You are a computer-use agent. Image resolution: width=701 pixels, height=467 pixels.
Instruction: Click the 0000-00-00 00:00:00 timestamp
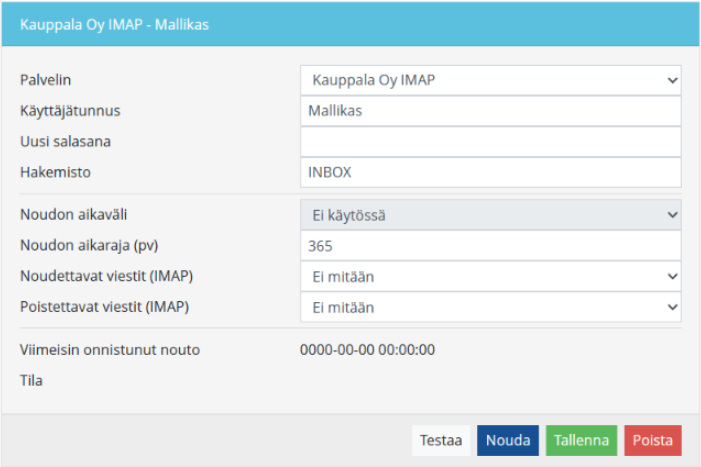point(367,350)
